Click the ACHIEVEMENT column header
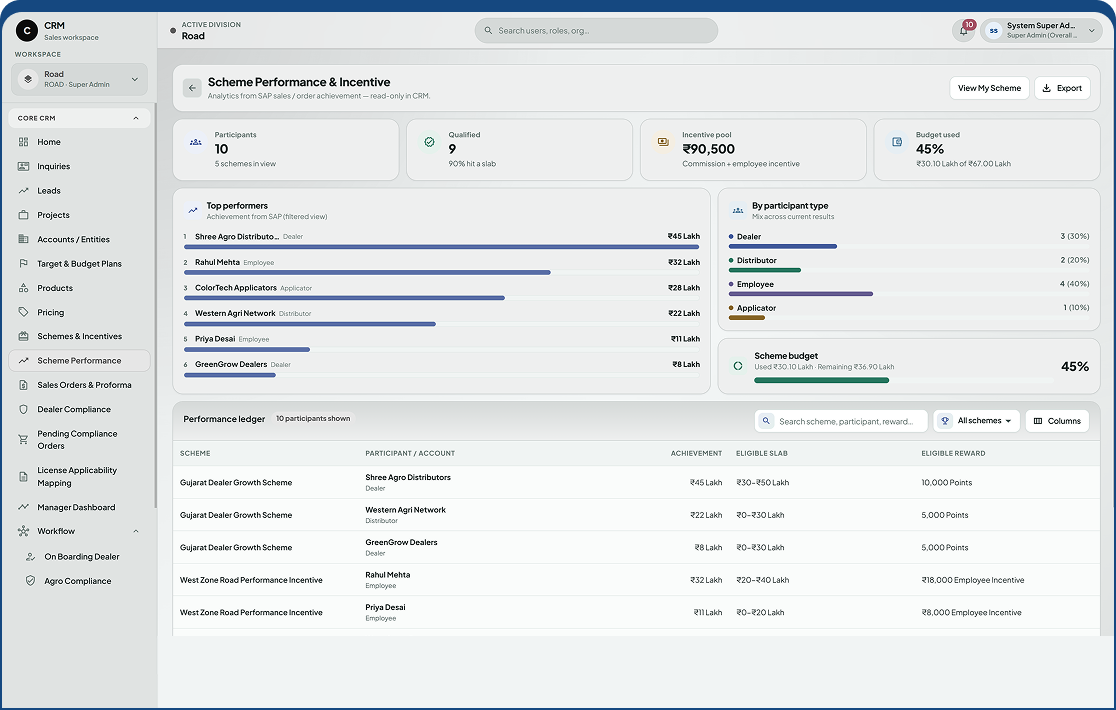The image size is (1116, 710). [x=696, y=453]
